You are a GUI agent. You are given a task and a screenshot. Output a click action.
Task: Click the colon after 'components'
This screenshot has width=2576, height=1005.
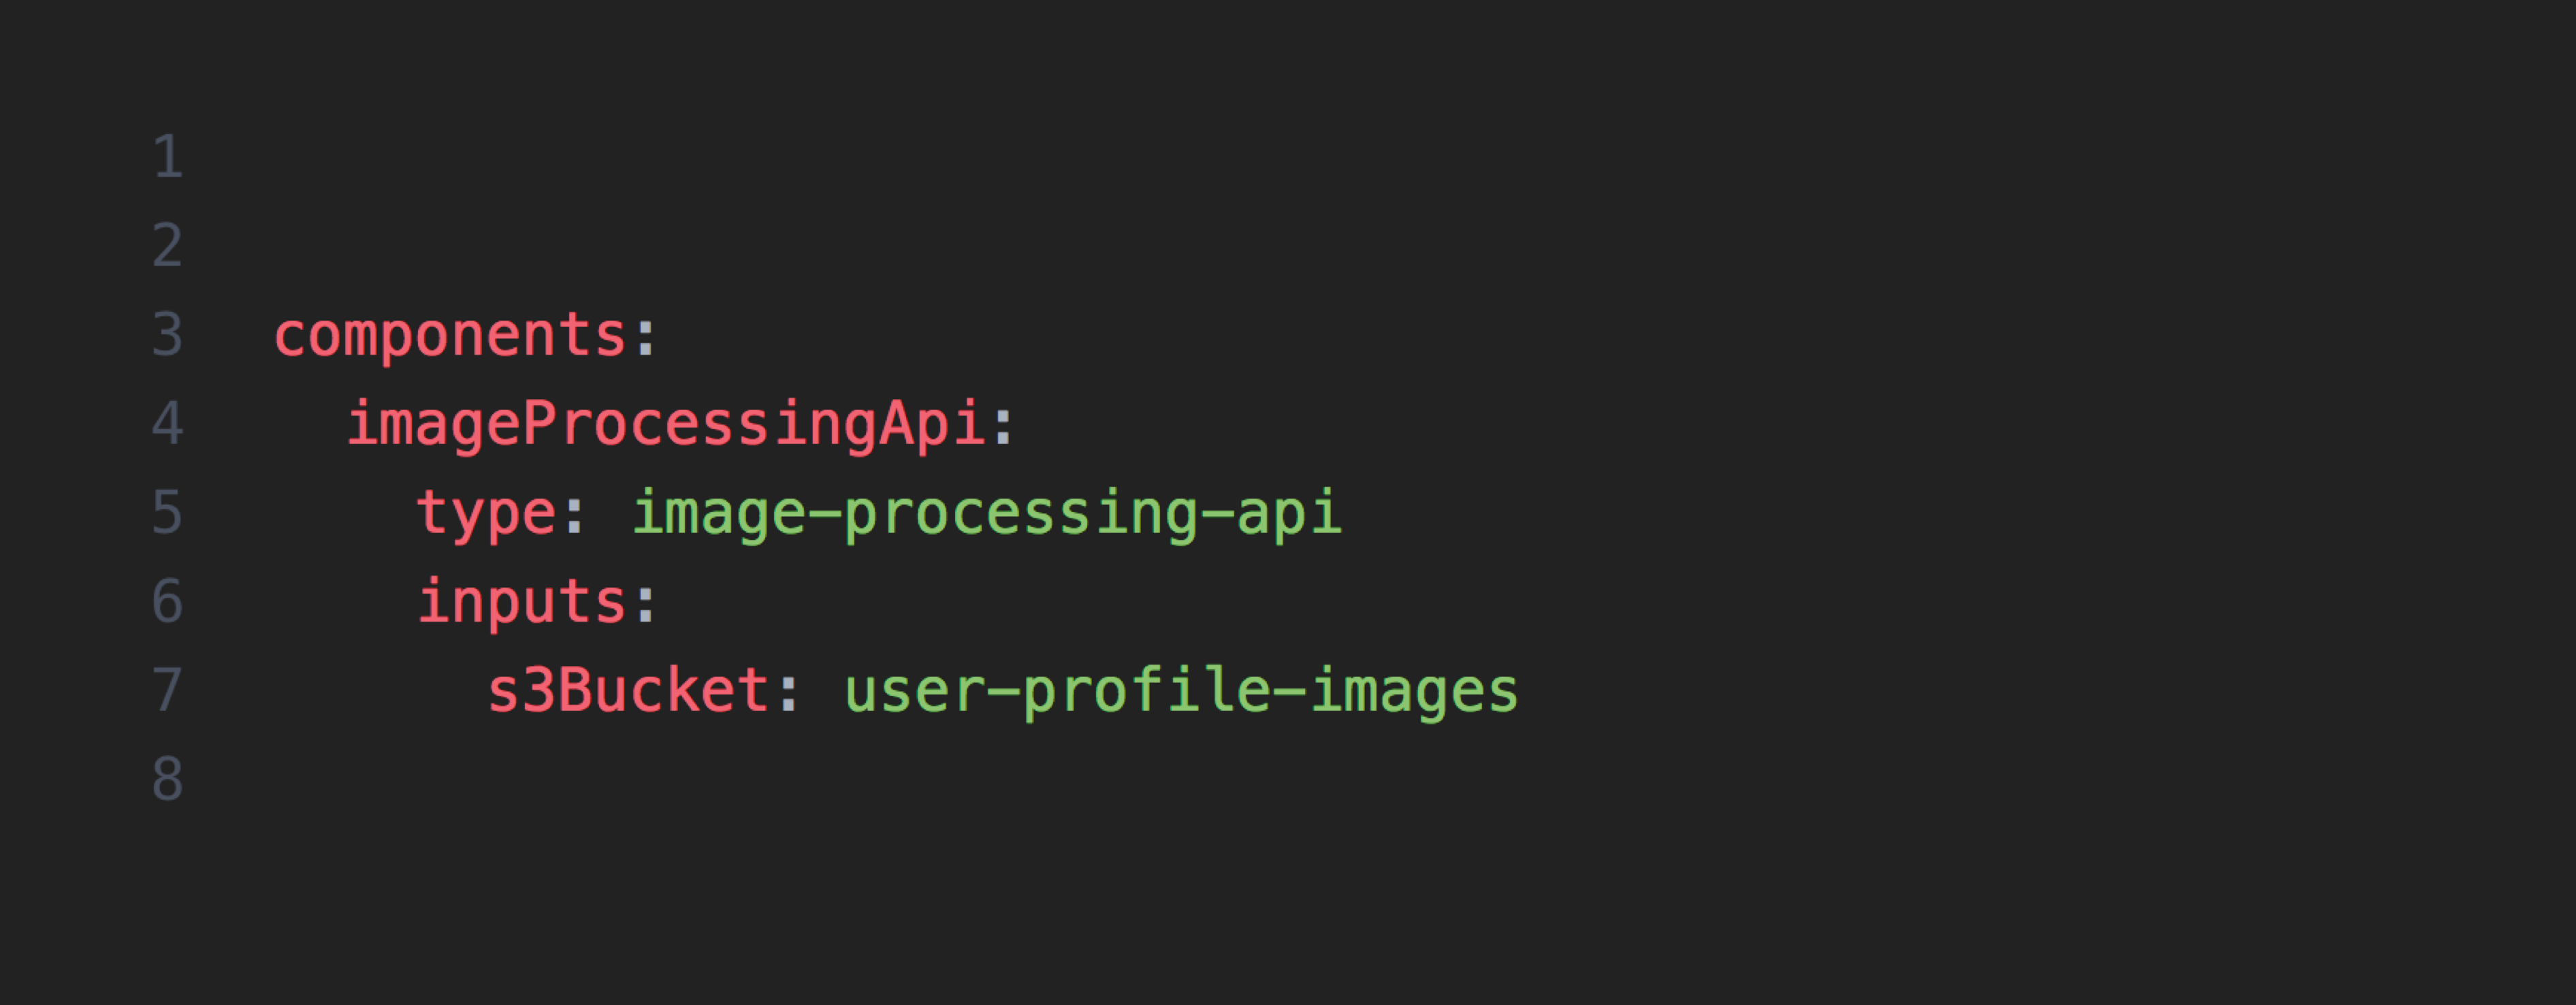coord(646,337)
